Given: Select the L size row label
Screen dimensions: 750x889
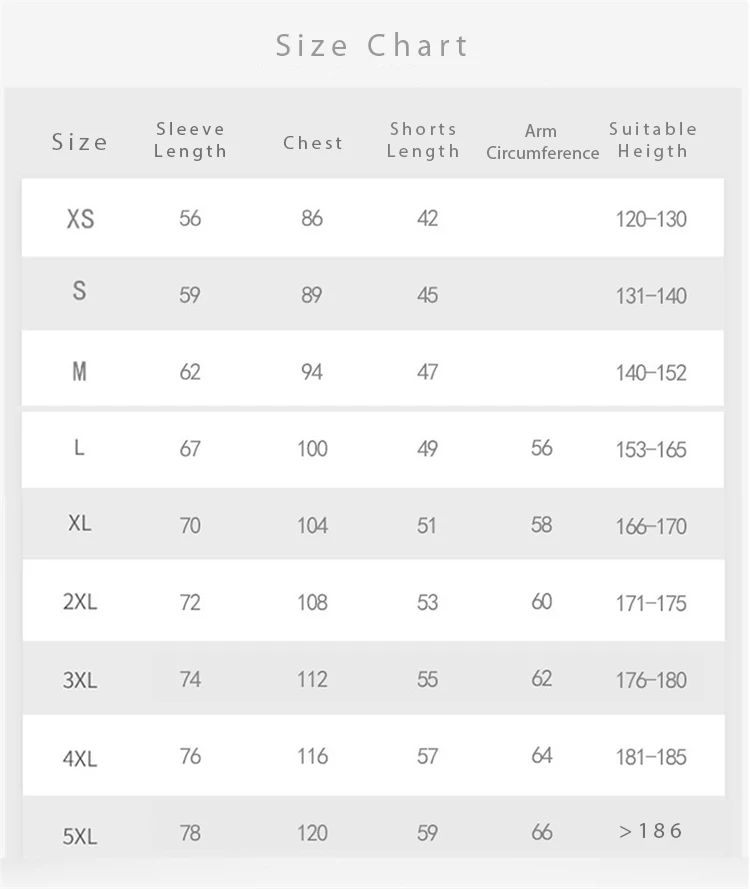Looking at the screenshot, I should coord(80,448).
